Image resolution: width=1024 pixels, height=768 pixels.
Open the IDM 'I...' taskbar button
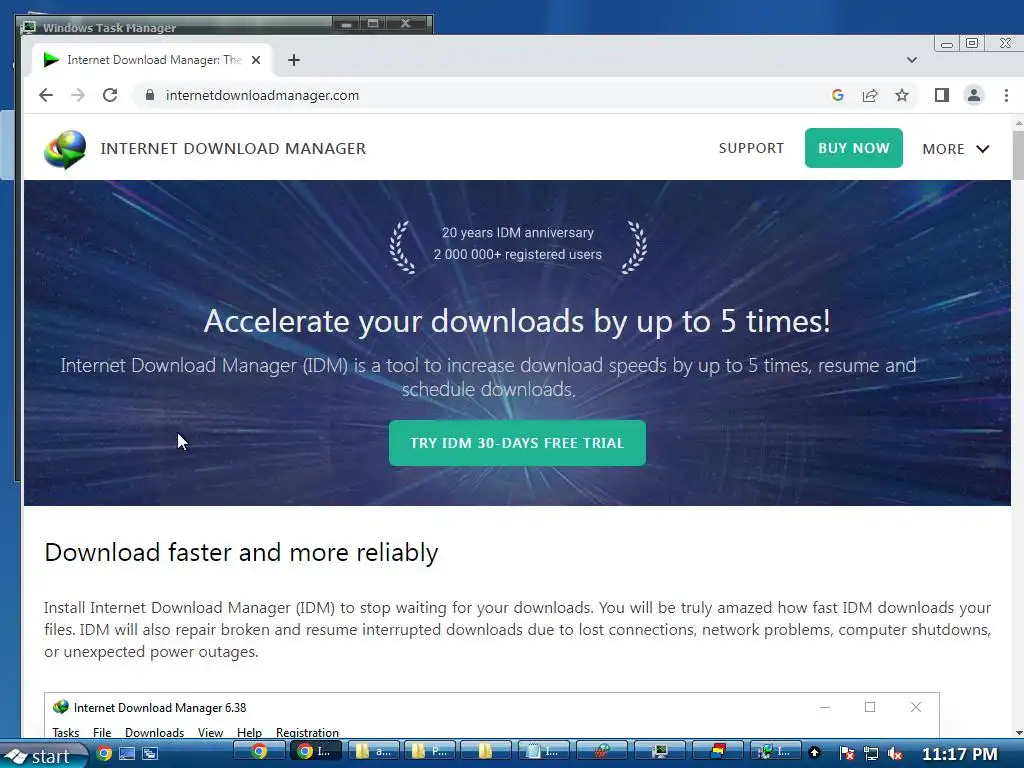[775, 752]
